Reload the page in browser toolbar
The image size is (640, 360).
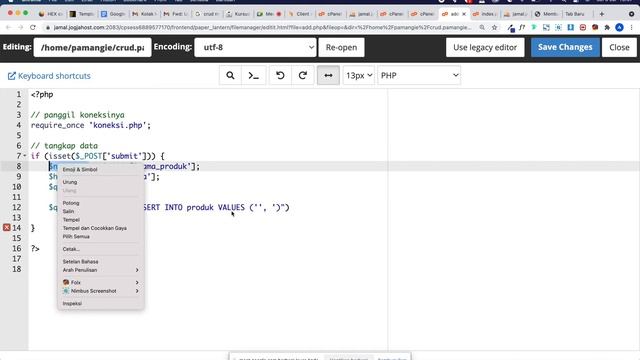(x=33, y=27)
